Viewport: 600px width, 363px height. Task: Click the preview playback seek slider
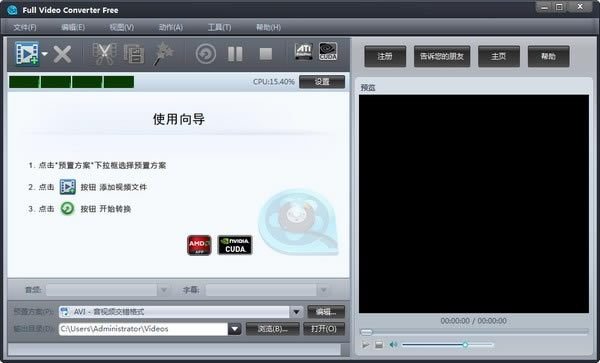click(474, 332)
